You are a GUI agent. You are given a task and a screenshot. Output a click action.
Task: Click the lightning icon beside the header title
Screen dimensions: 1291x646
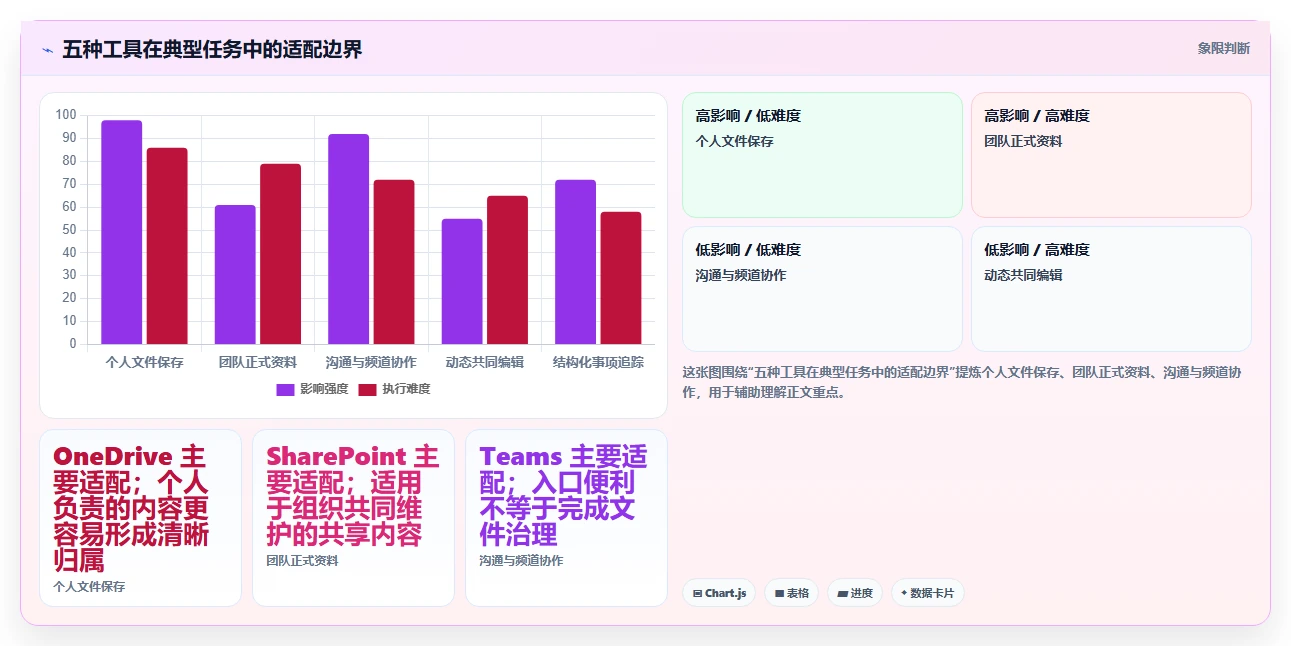pos(47,49)
